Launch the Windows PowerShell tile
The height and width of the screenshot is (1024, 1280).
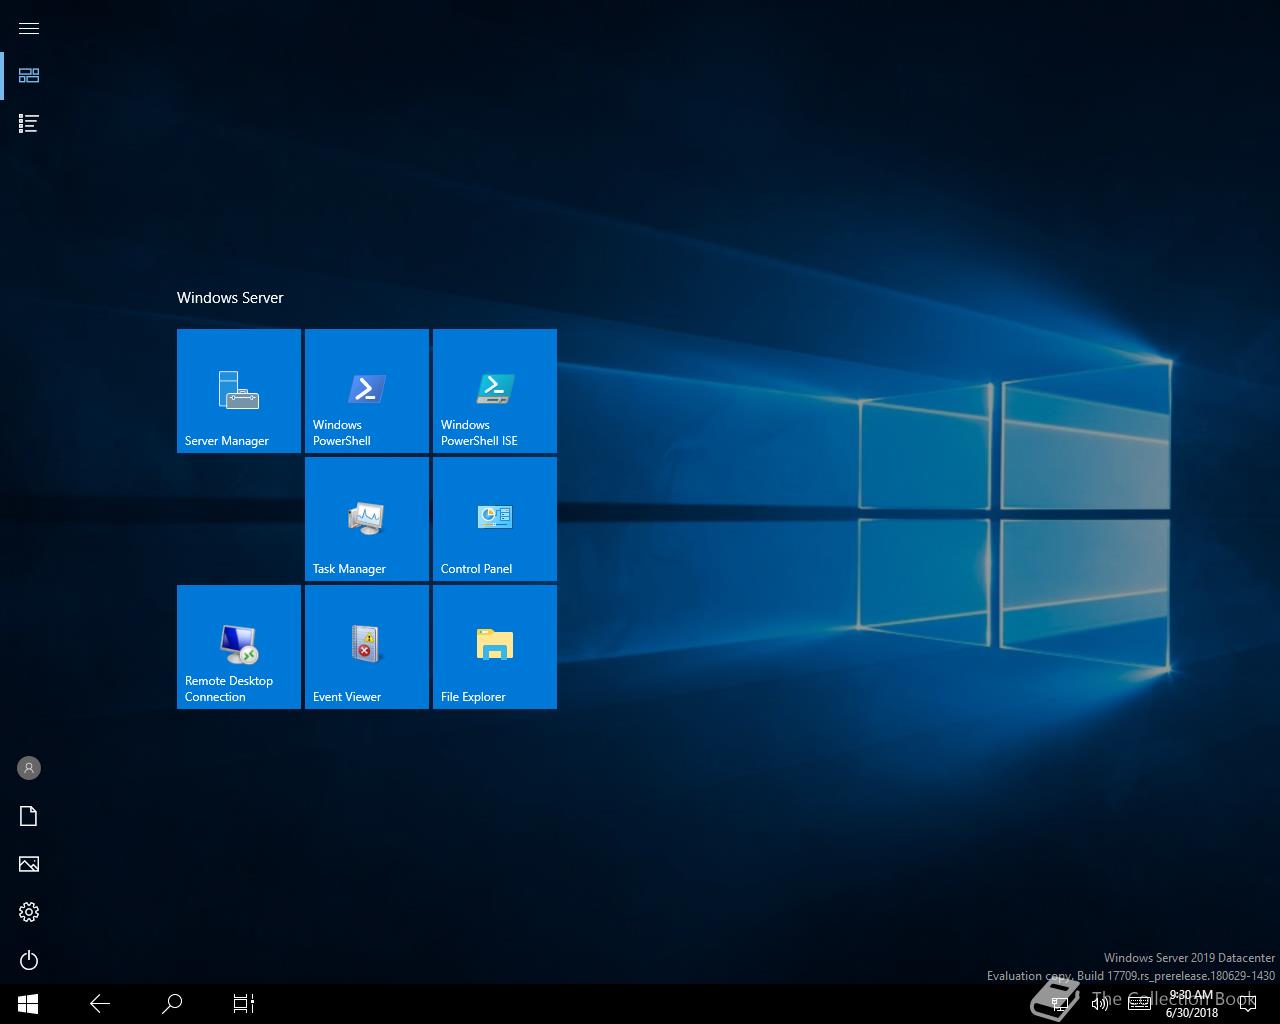[367, 391]
